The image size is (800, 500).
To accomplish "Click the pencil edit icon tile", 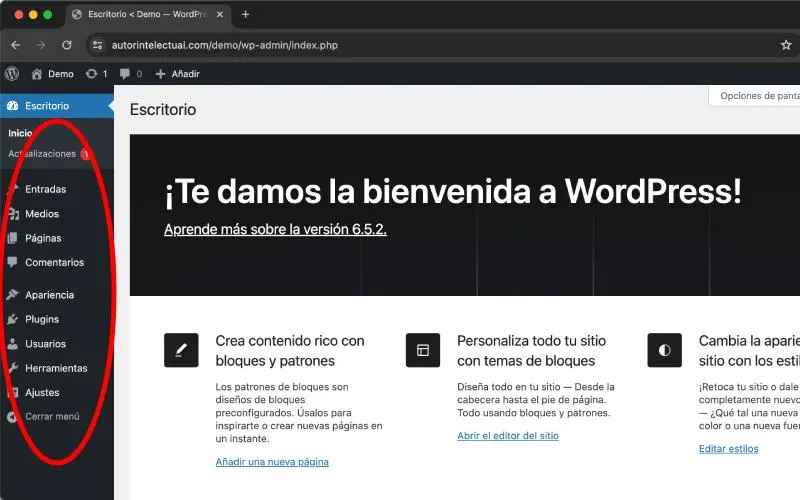I will click(181, 350).
